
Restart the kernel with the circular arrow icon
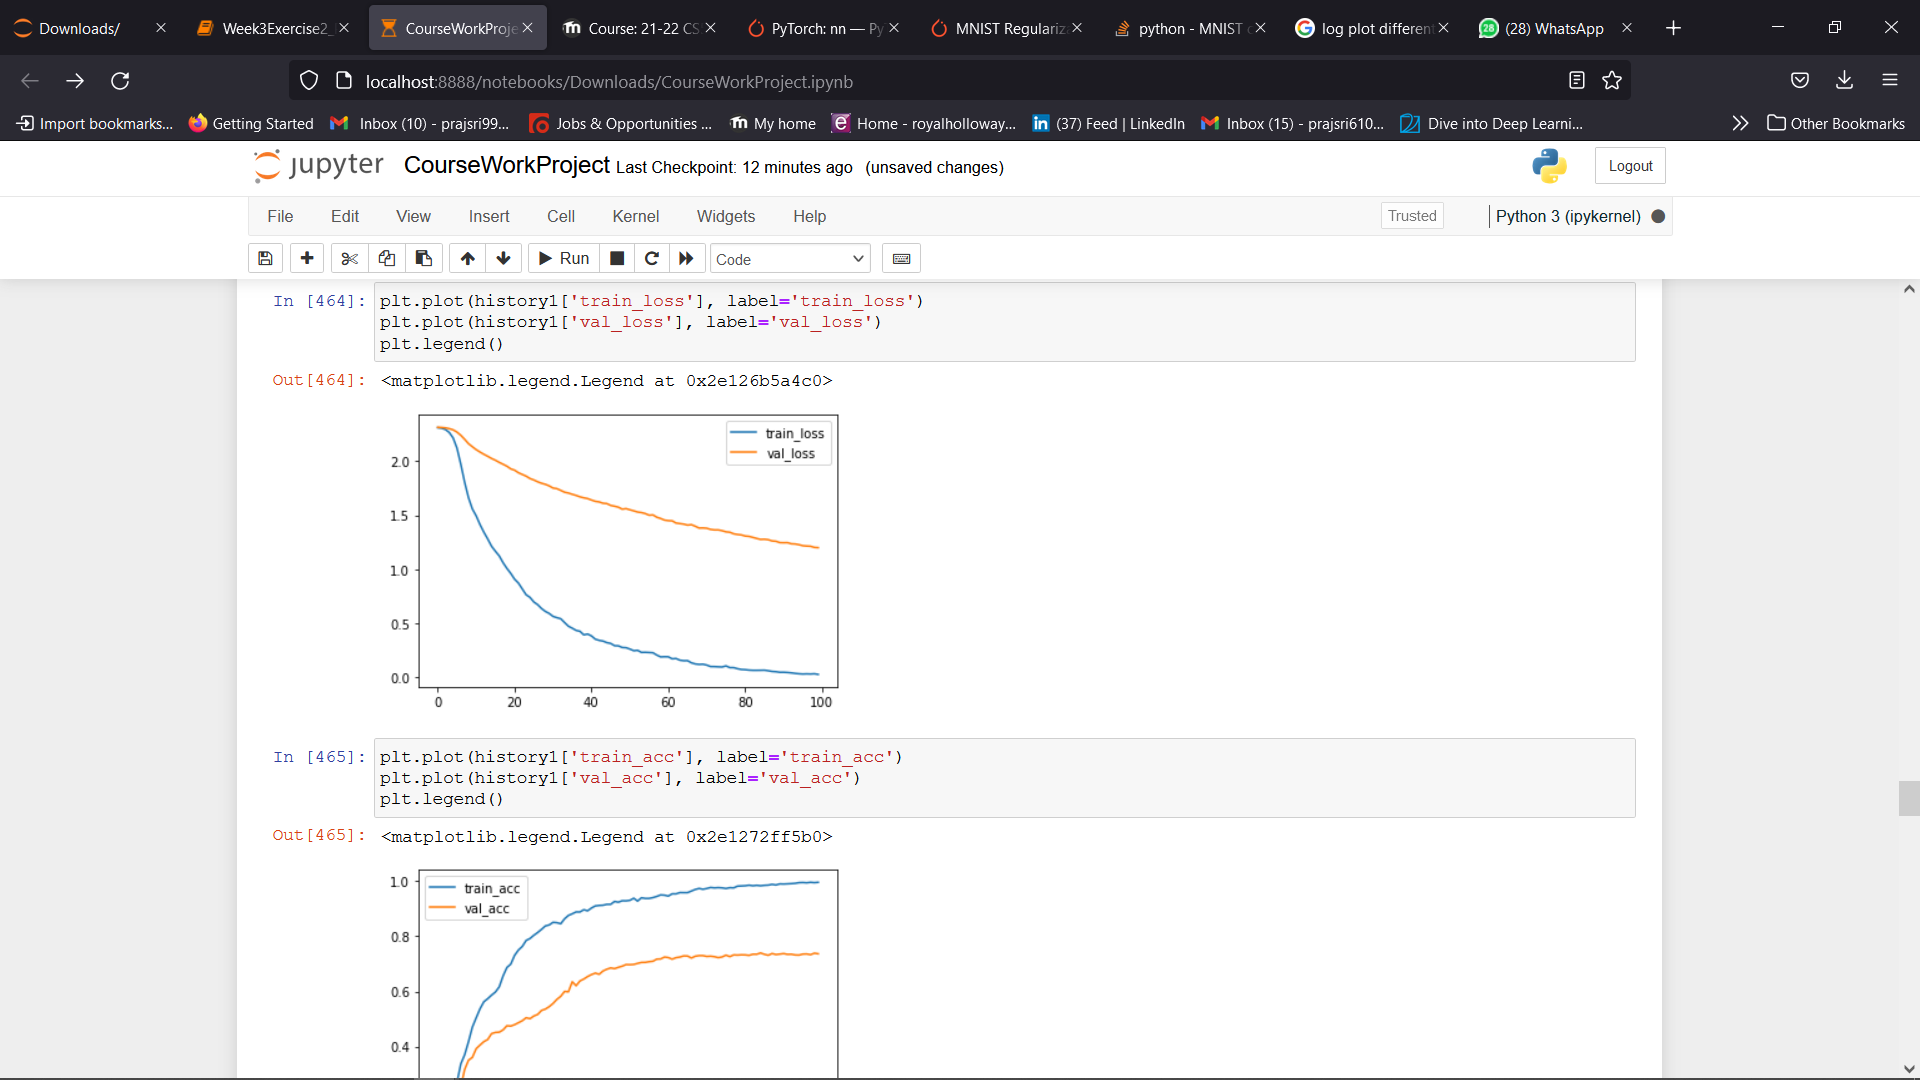[651, 259]
